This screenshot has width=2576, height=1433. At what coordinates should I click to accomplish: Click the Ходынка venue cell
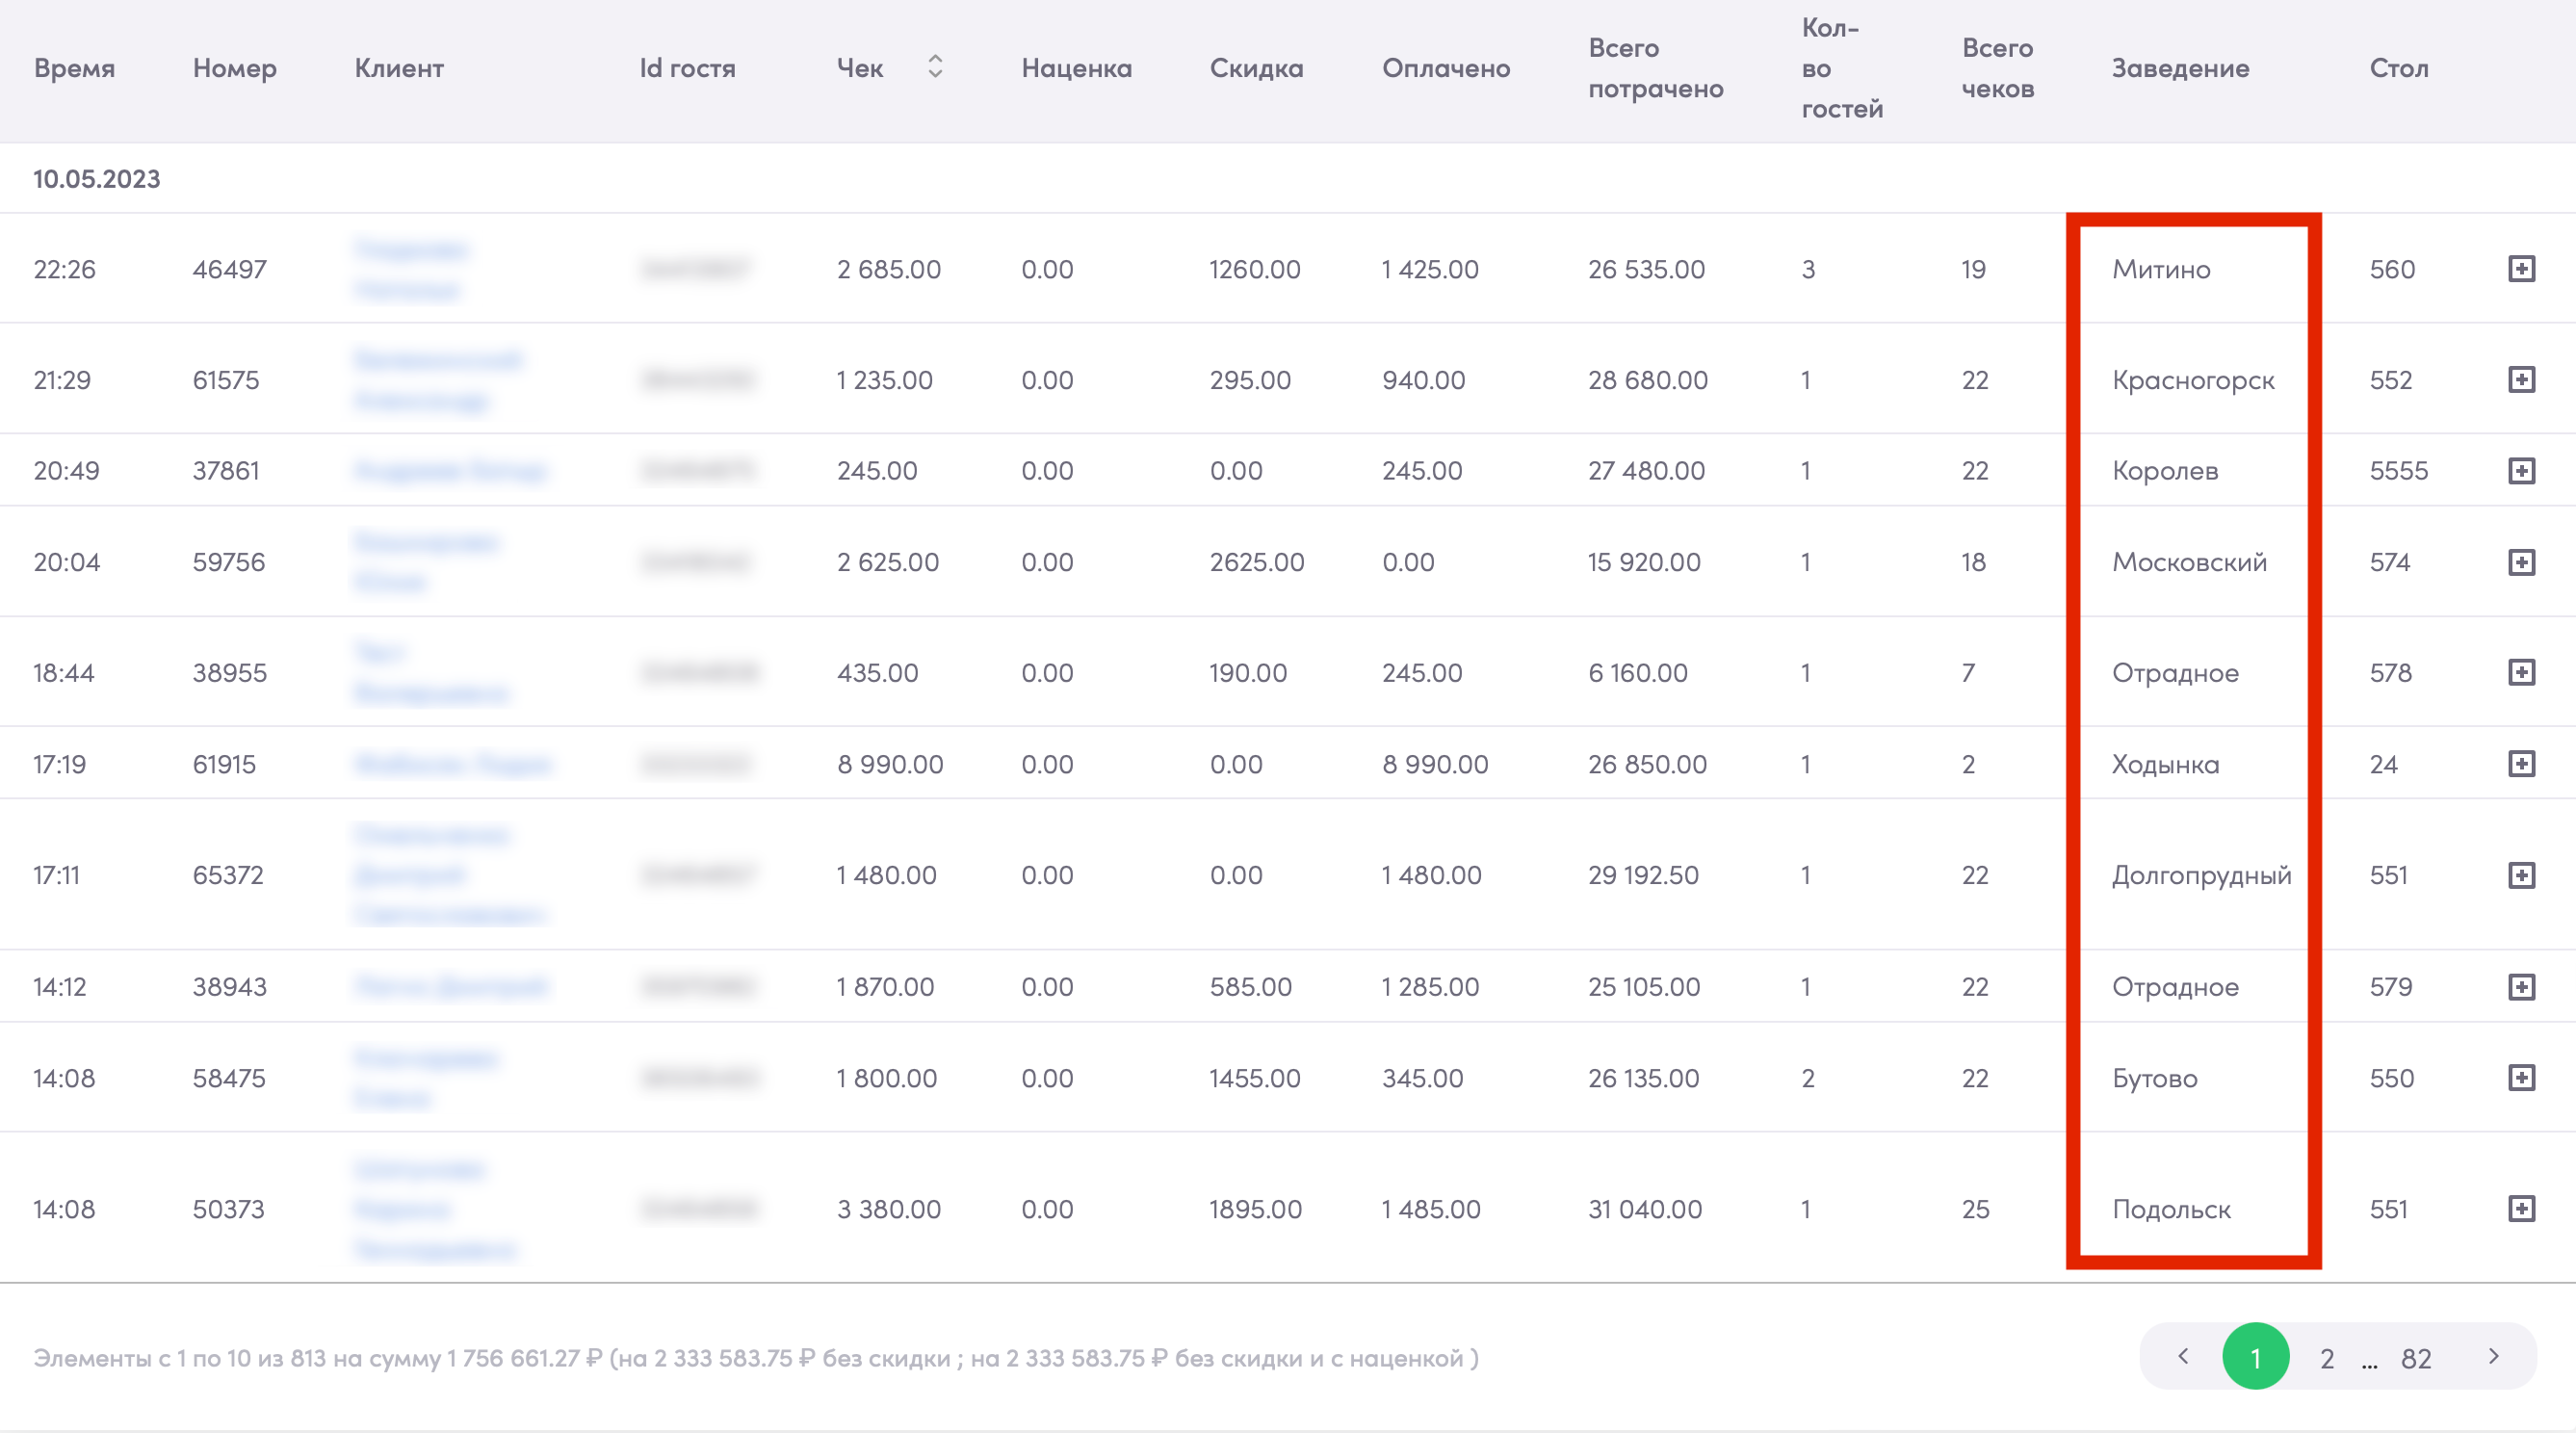(x=2165, y=765)
